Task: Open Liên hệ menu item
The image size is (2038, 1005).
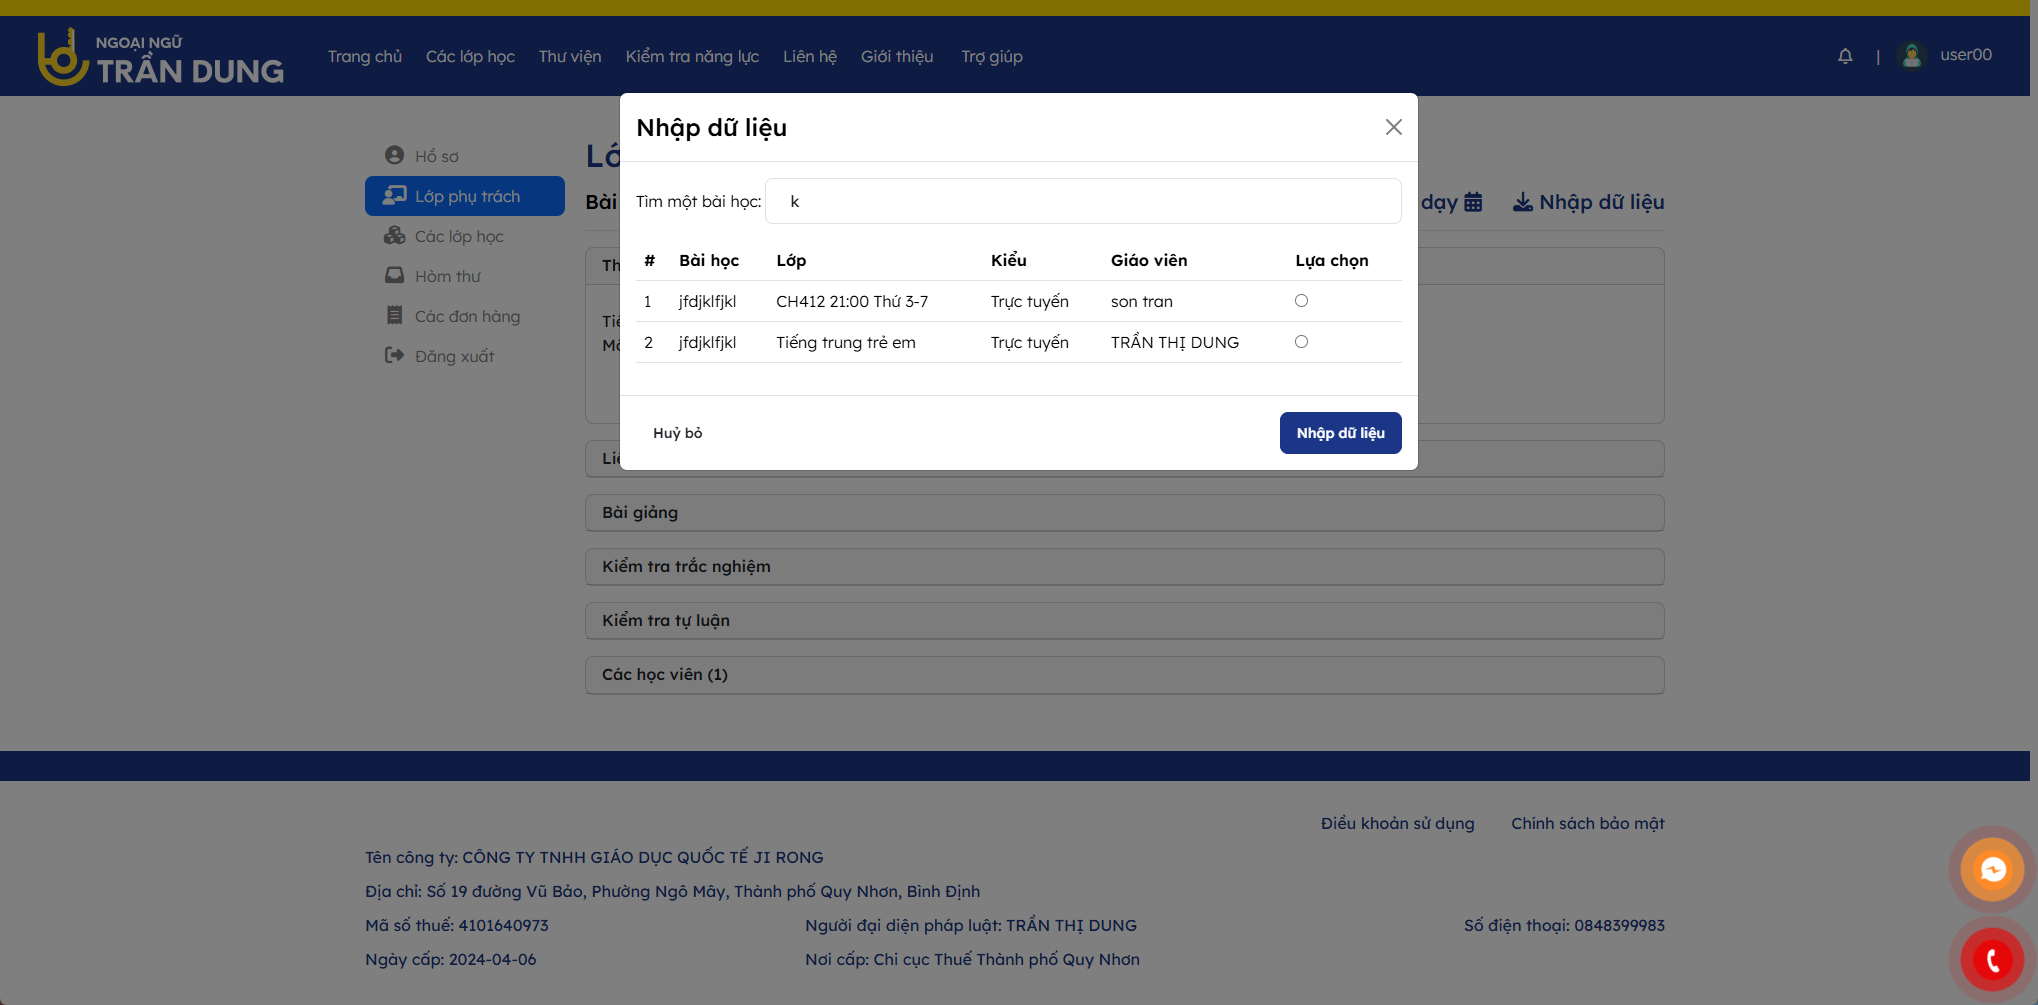Action: click(810, 56)
